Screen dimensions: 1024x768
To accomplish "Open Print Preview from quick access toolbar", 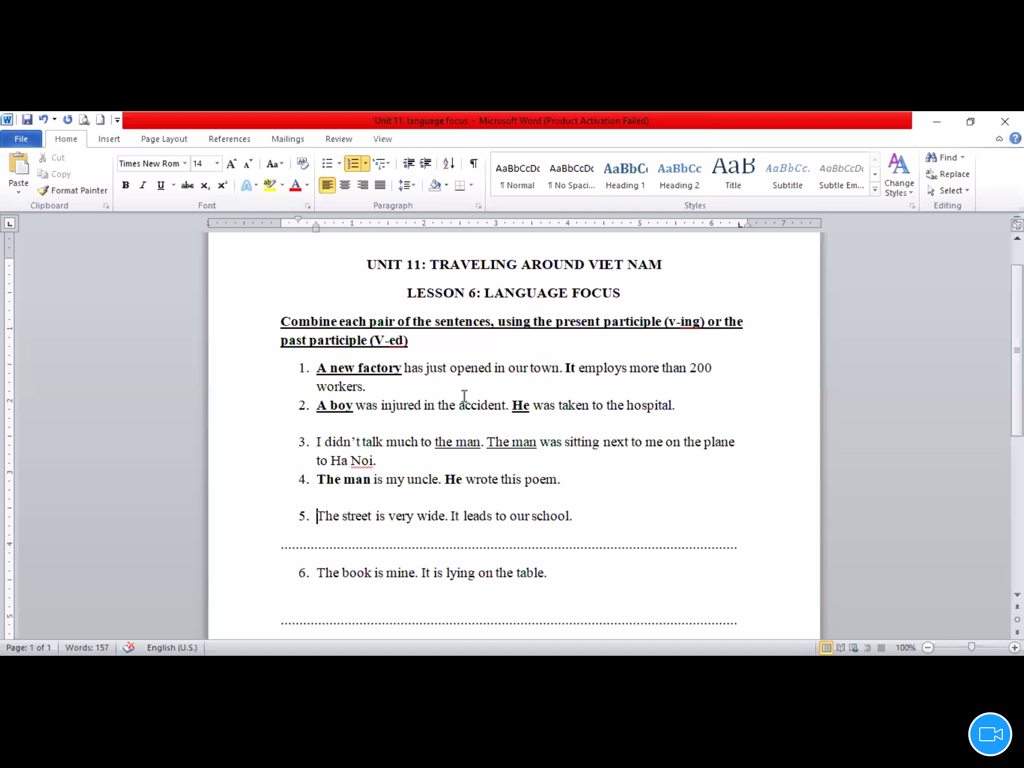I will click(x=84, y=120).
